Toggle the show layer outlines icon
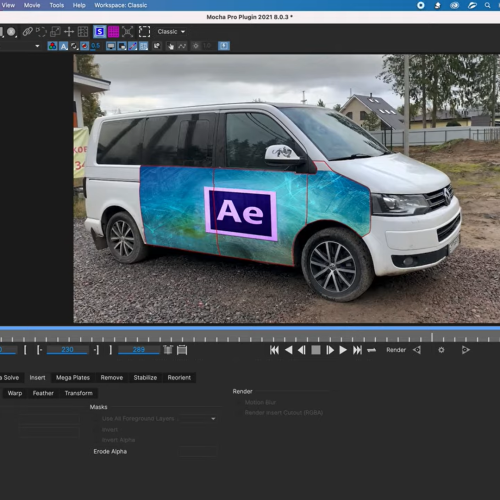This screenshot has height=500, width=500. coord(122,46)
